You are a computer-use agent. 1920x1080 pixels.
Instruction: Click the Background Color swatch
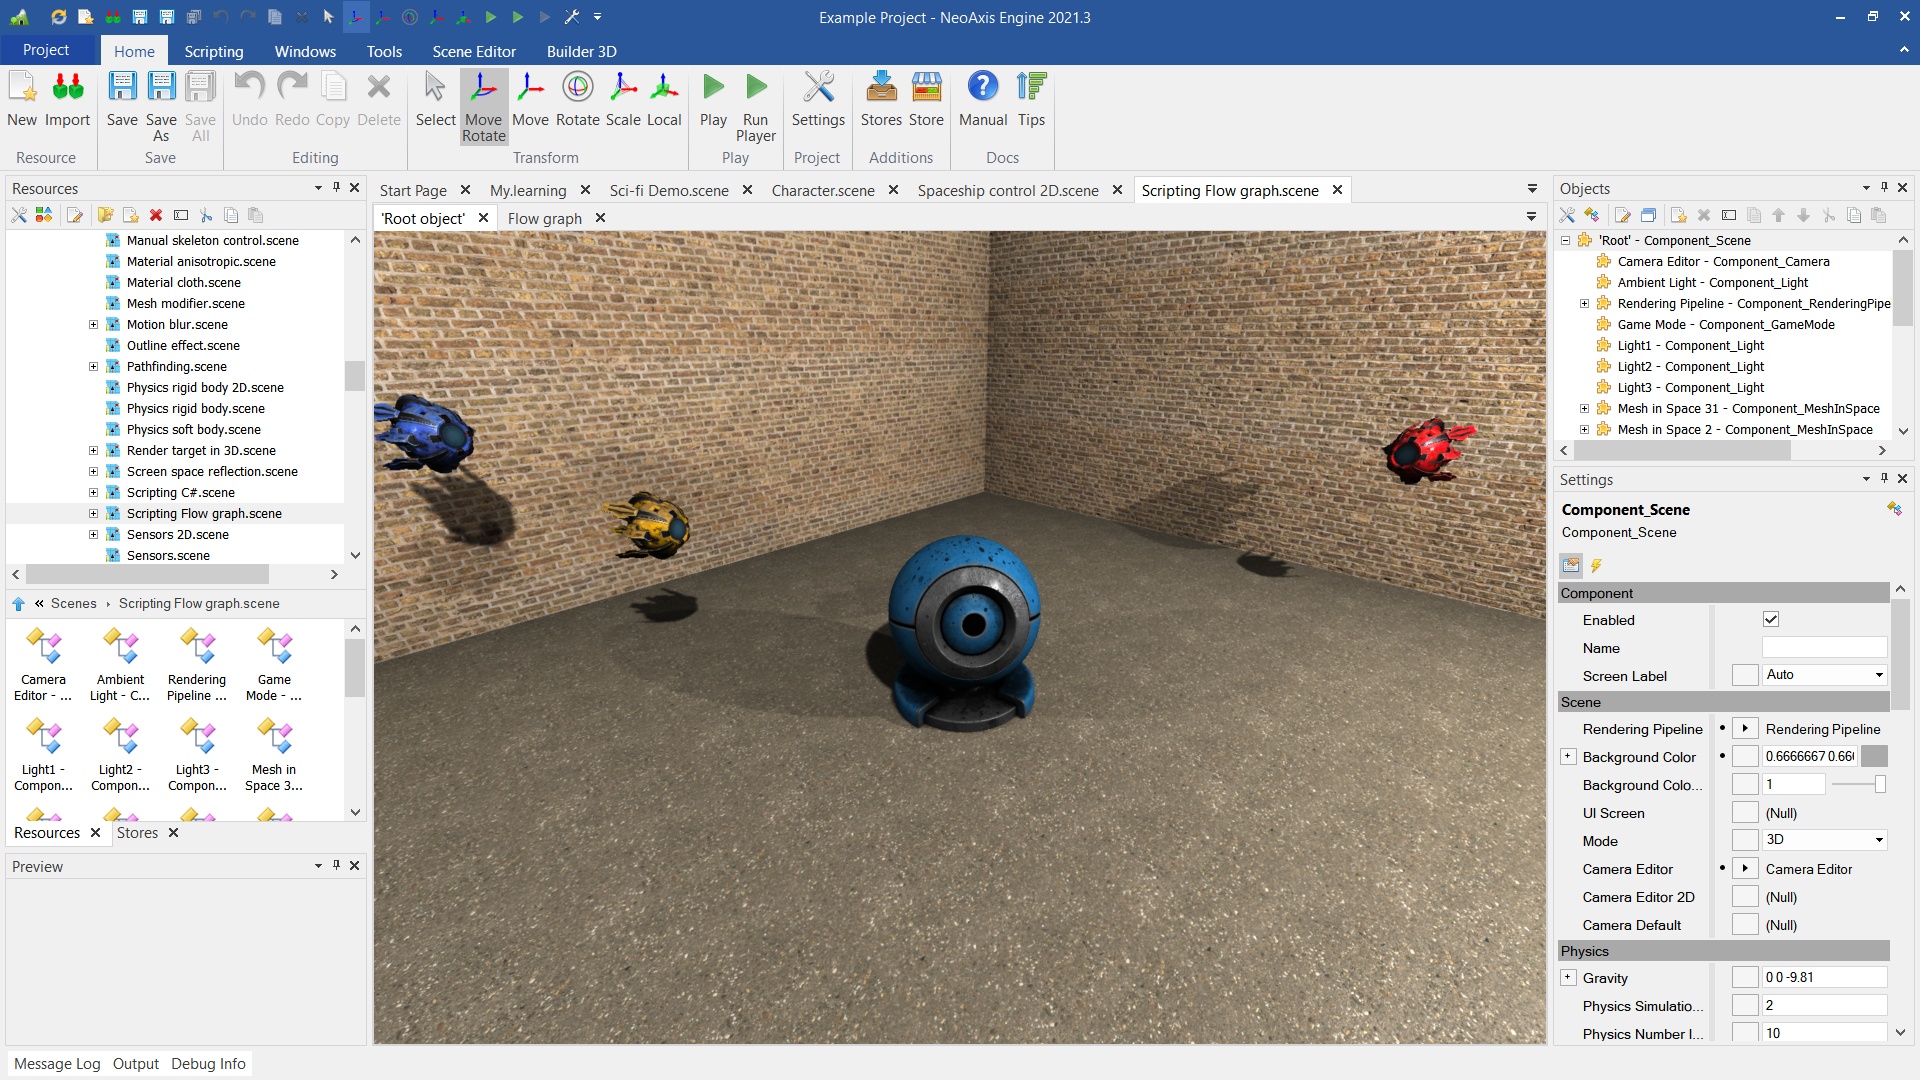(x=1875, y=757)
